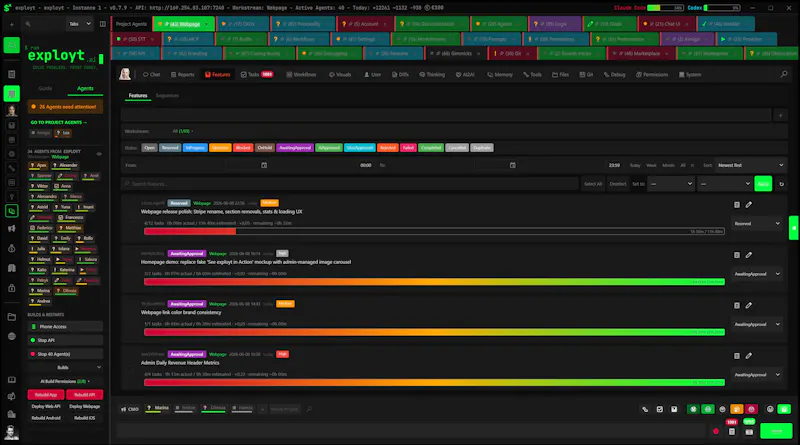The width and height of the screenshot is (800, 445).
Task: Open status dropdown for Webpage release polish feature
Action: click(757, 224)
